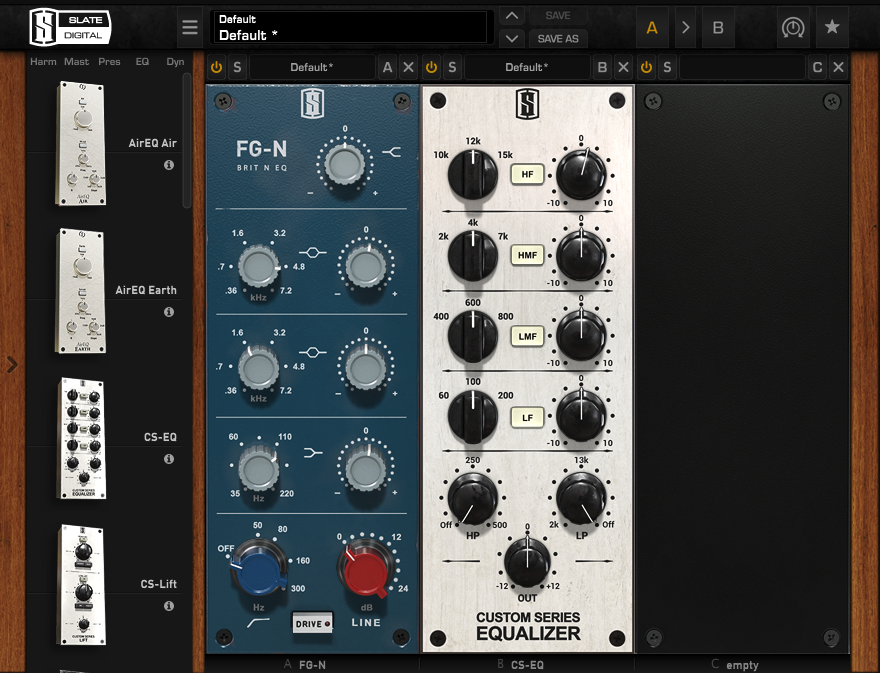Go to previous preset with up chevron
Screen dimensions: 882x673
pyautogui.click(x=511, y=16)
